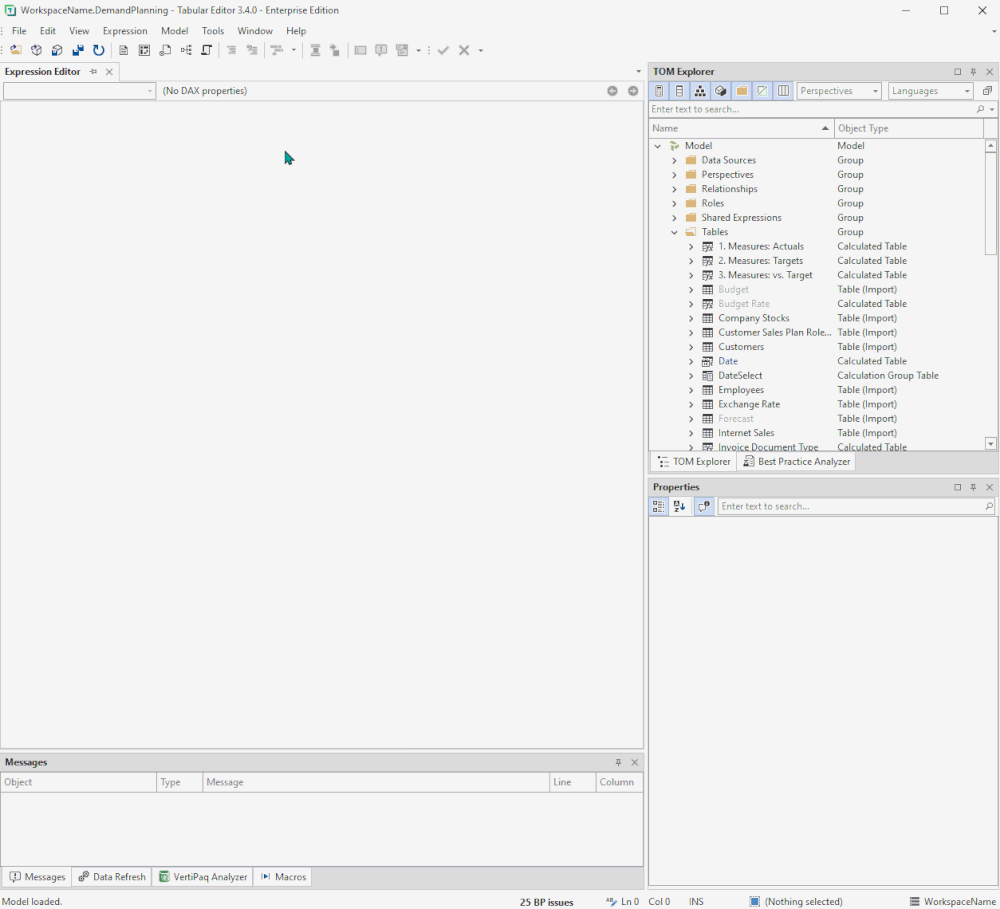Click the TOM Explorer search text field
The width and height of the screenshot is (1000, 909).
(x=800, y=108)
